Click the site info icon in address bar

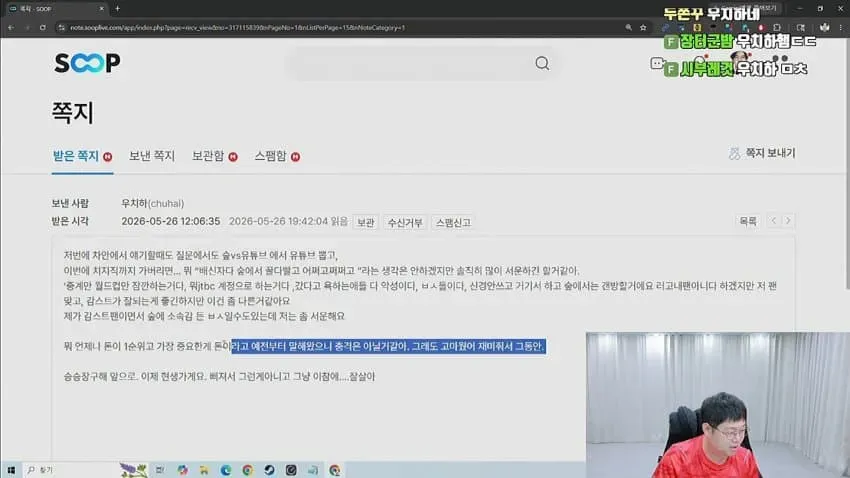pyautogui.click(x=61, y=28)
